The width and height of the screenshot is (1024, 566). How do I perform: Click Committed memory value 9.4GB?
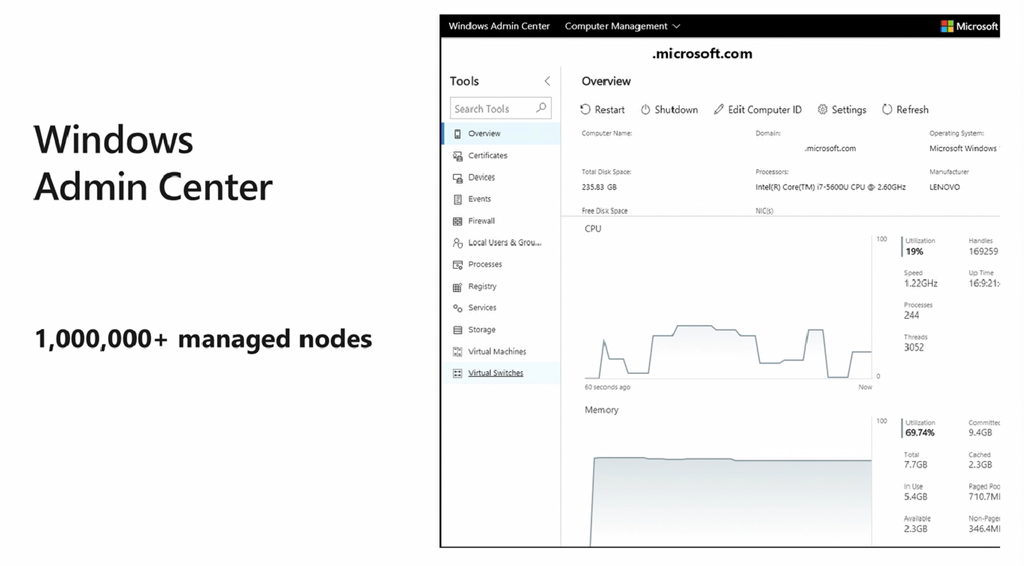point(980,433)
